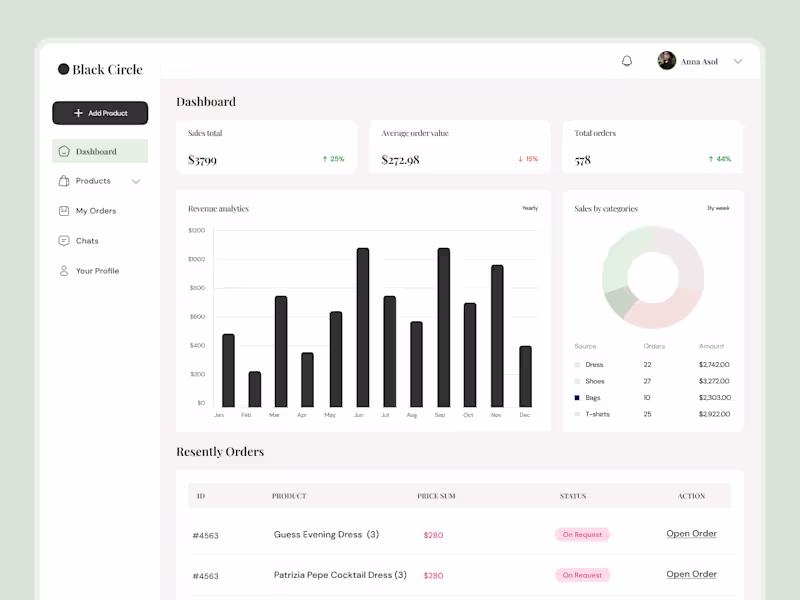Click Open Order for Guess Evening Dress
This screenshot has height=600, width=800.
(x=692, y=533)
